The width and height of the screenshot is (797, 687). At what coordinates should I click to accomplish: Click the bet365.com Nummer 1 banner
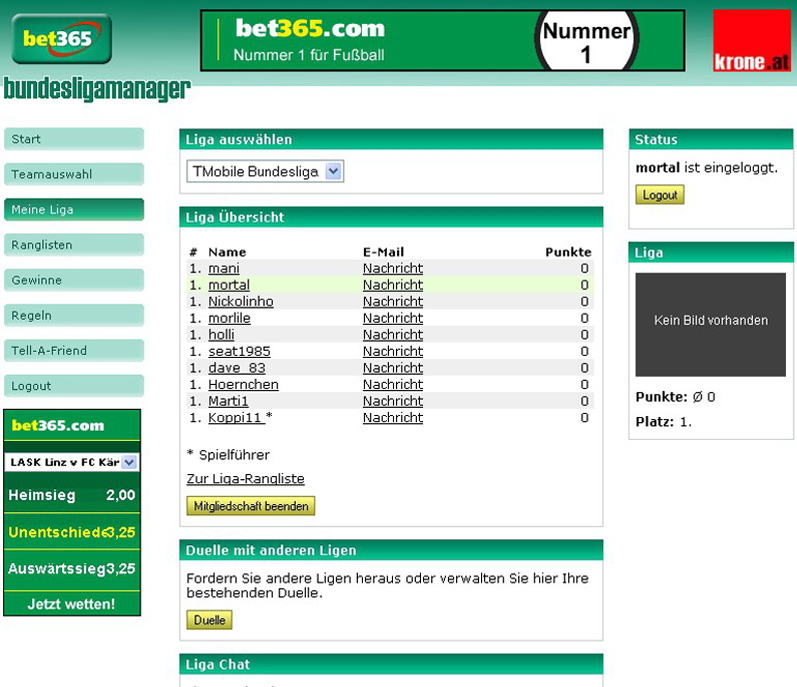pos(443,41)
